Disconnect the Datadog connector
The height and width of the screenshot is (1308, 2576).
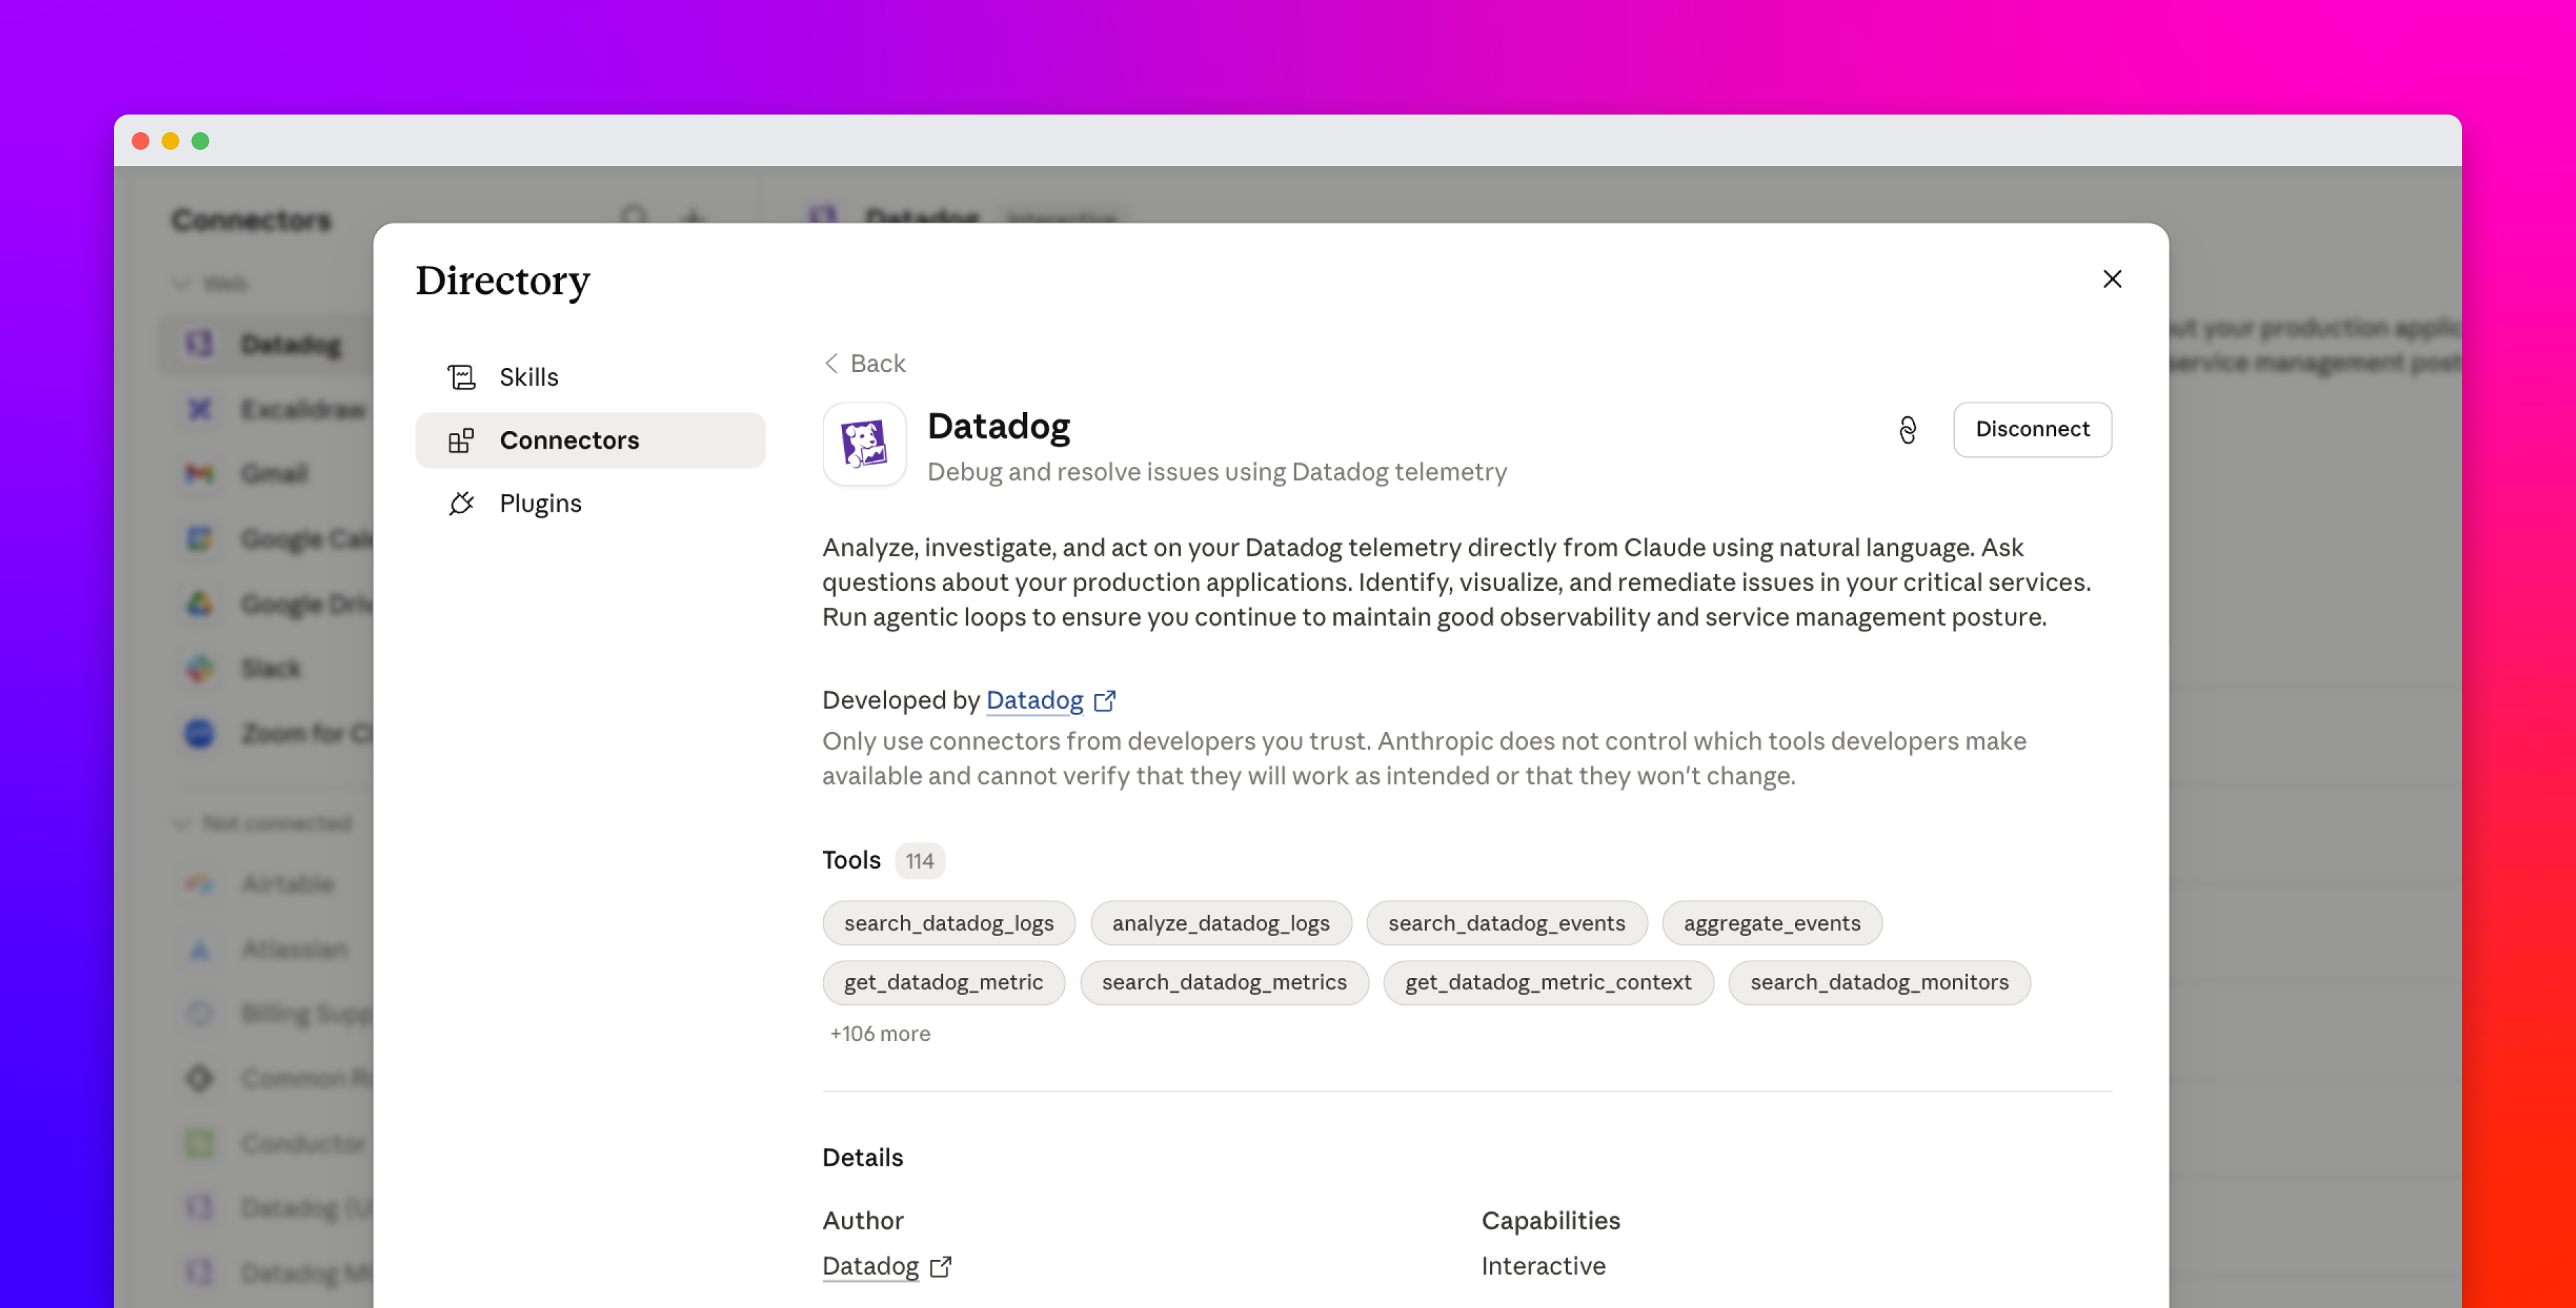[x=2032, y=429]
